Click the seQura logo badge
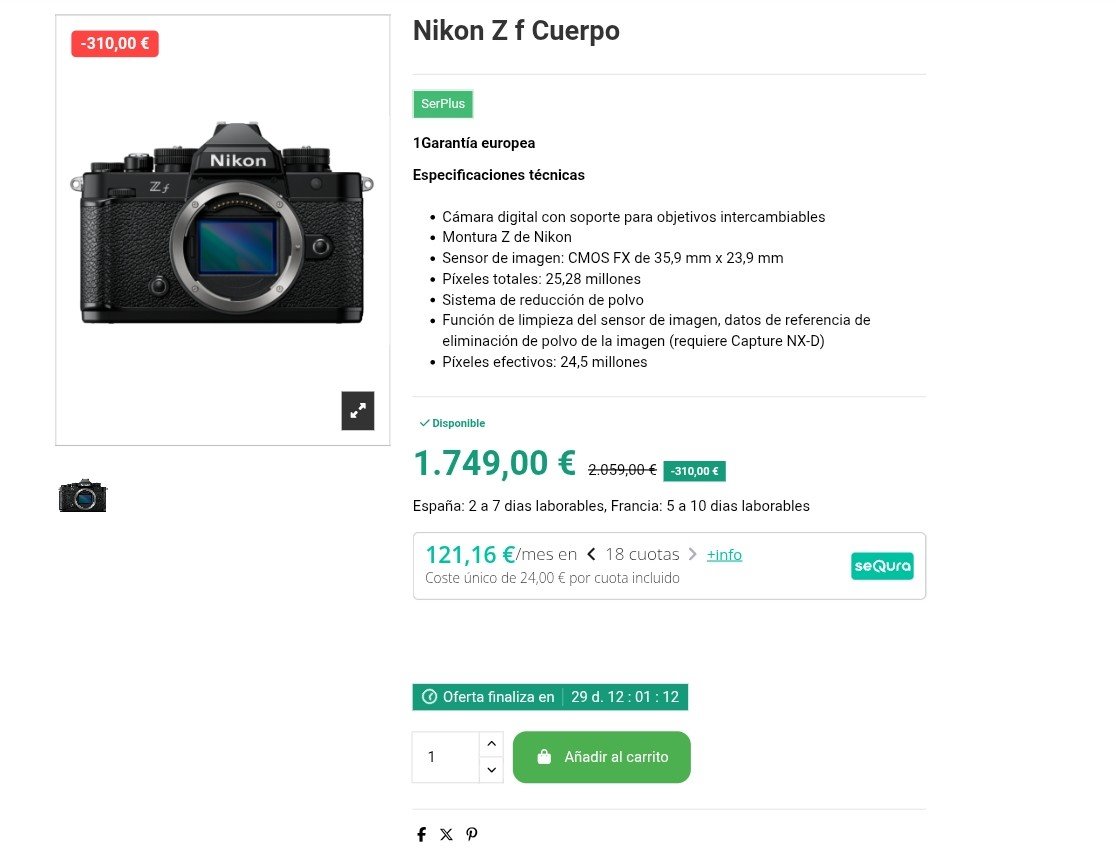 [x=882, y=566]
